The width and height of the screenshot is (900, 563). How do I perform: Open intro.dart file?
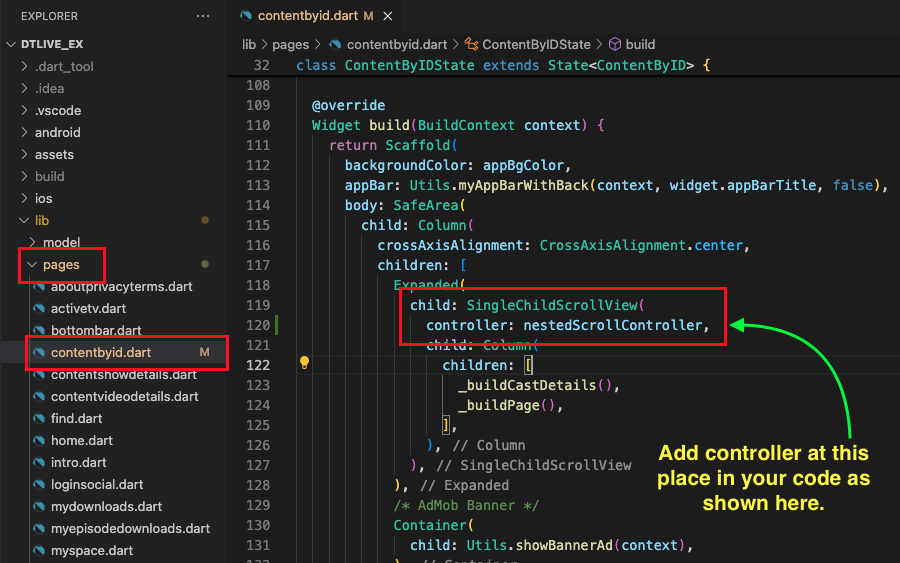click(x=79, y=463)
